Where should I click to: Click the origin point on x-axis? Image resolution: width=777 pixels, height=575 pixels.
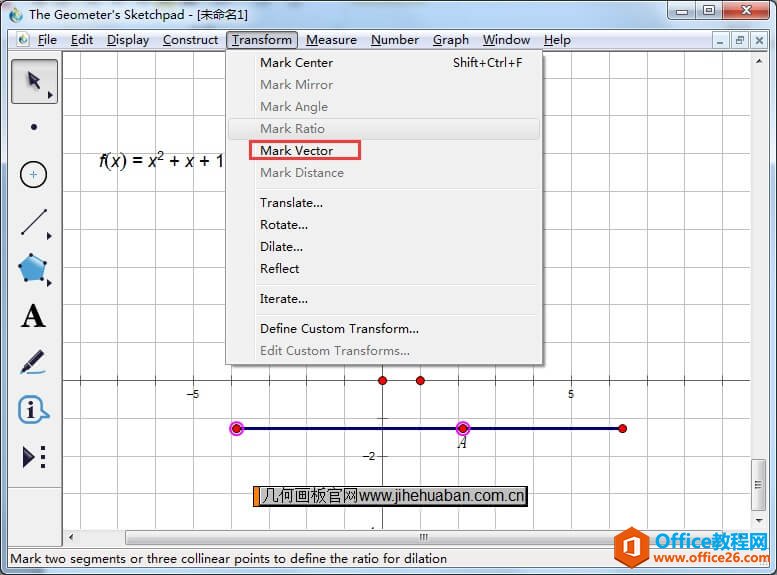(383, 381)
